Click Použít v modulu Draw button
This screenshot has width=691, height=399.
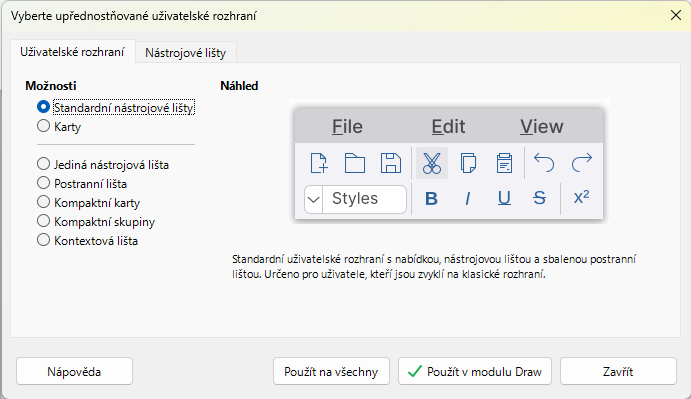pos(475,371)
